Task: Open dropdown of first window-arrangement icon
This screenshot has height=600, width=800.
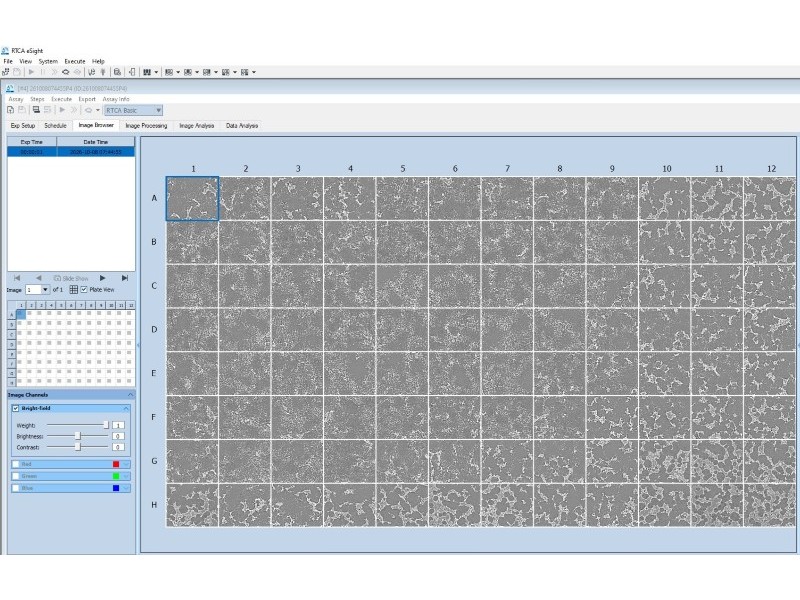Action: [x=178, y=72]
